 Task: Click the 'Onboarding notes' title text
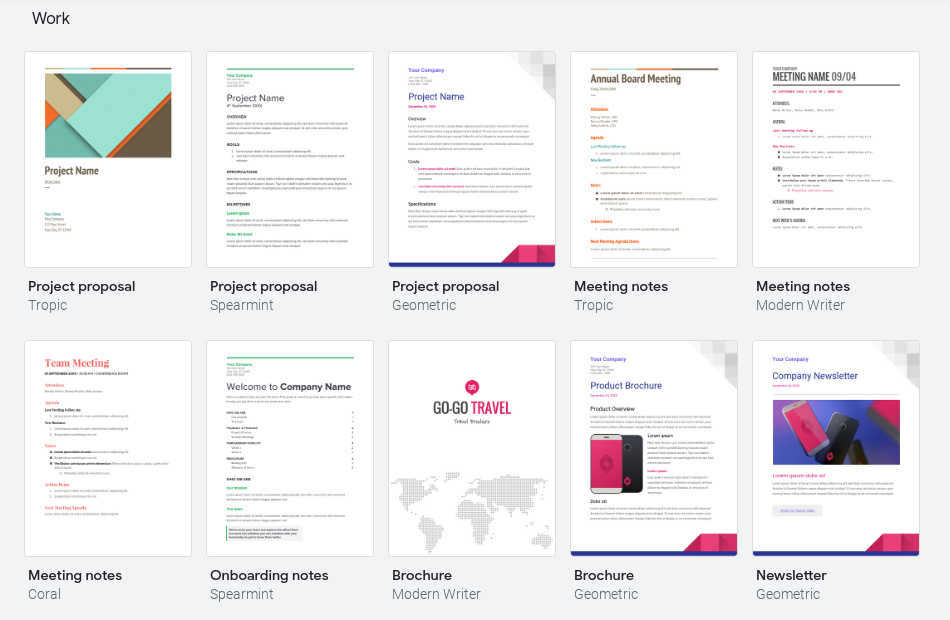click(269, 575)
